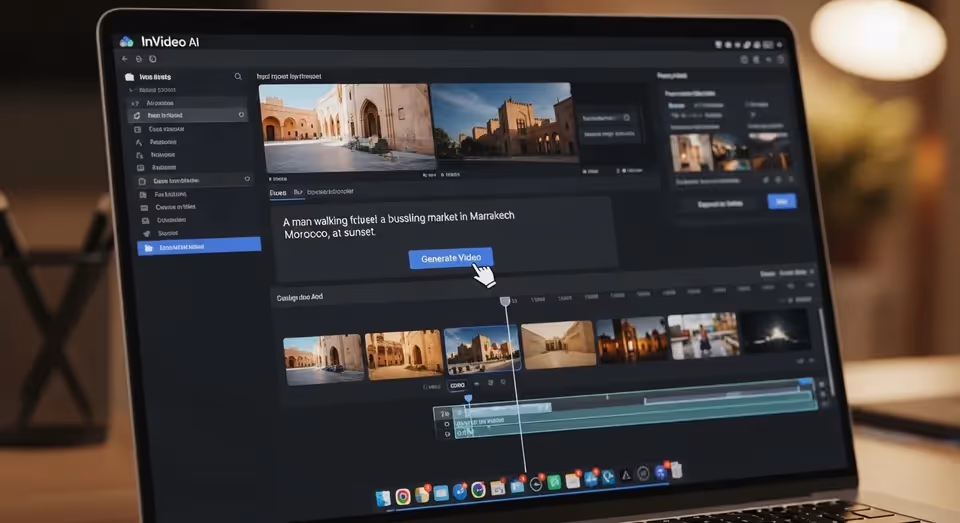
Task: Click the wide dark button beside the blue right-panel button
Action: pos(720,203)
